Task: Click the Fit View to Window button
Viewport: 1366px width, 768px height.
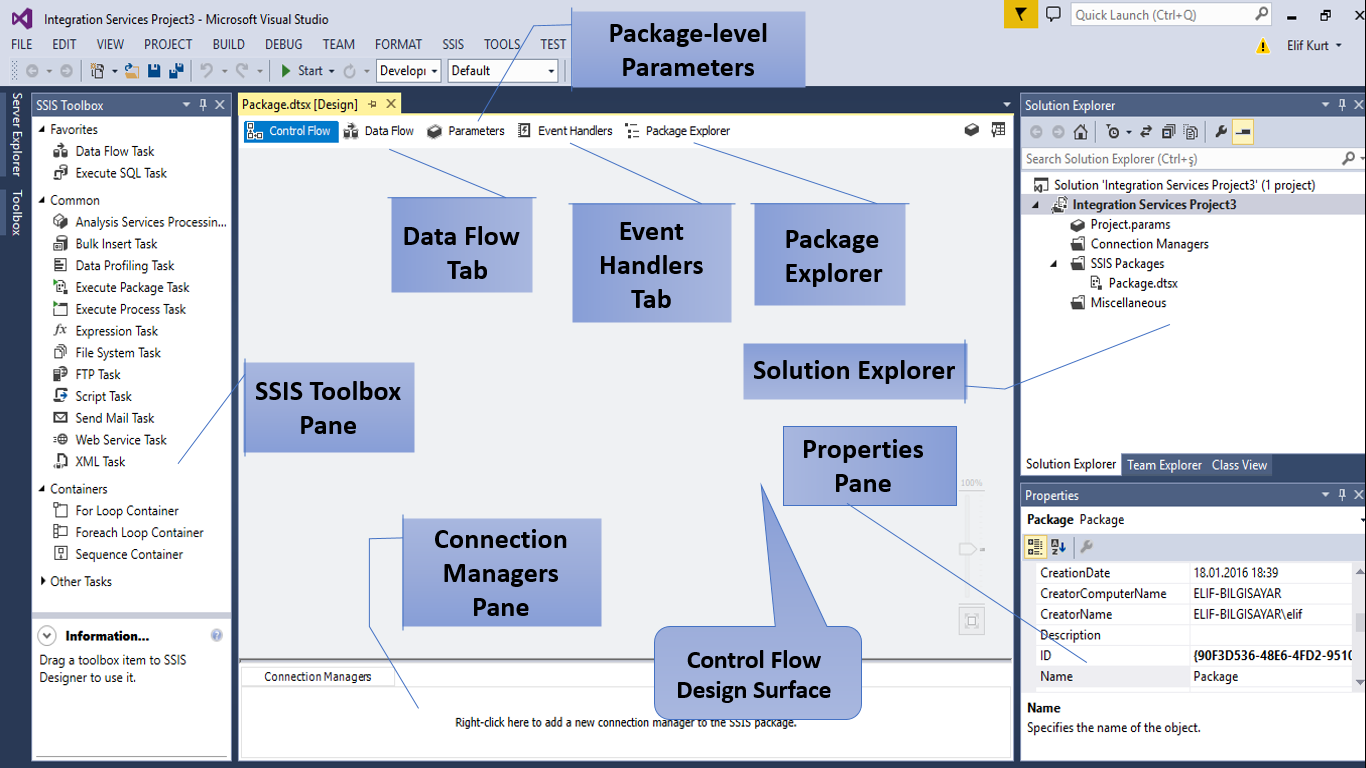Action: pos(971,621)
